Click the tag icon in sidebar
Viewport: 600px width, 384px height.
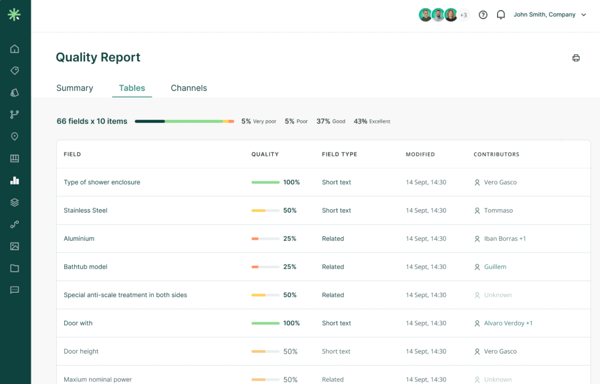(x=15, y=70)
